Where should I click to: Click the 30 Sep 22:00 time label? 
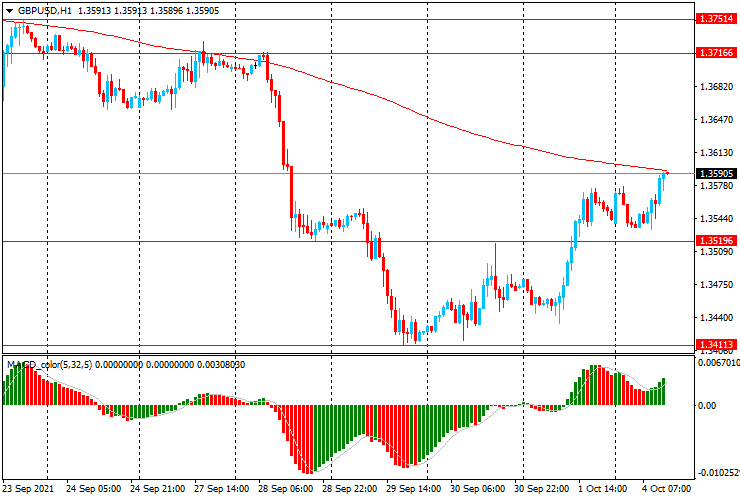(542, 489)
